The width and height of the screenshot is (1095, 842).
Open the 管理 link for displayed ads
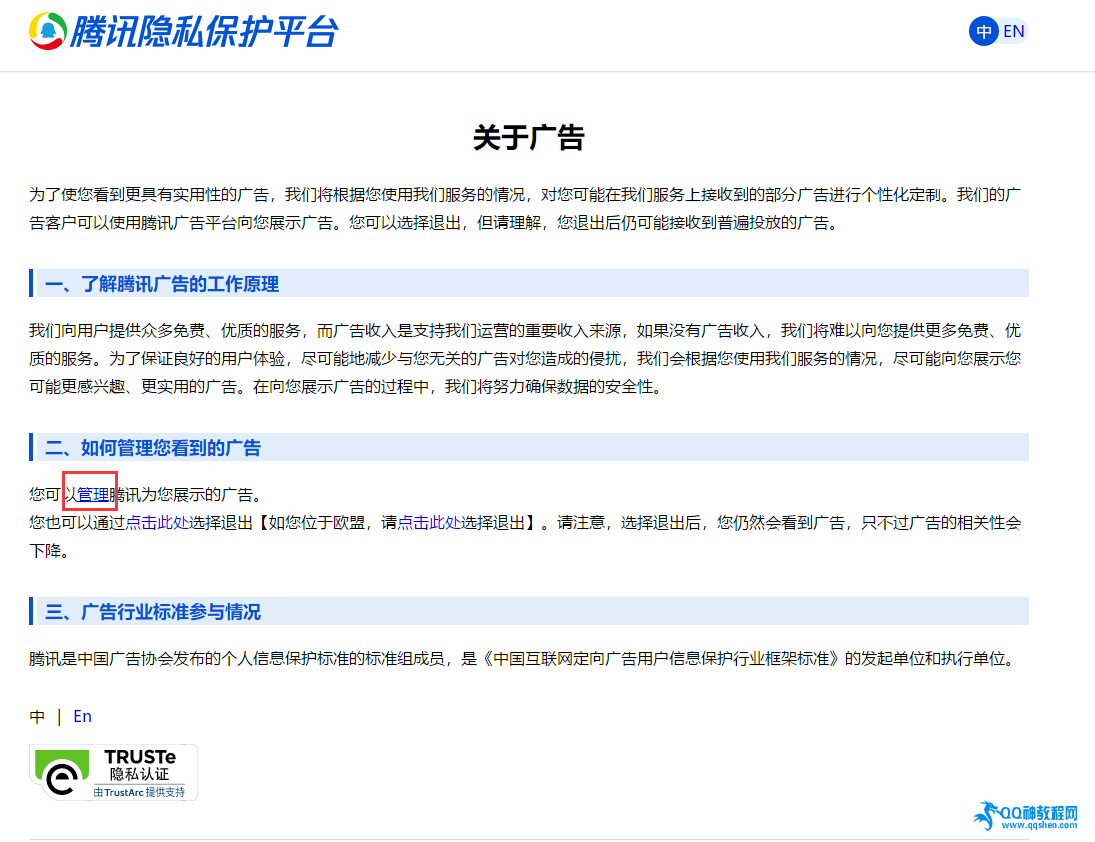click(93, 495)
